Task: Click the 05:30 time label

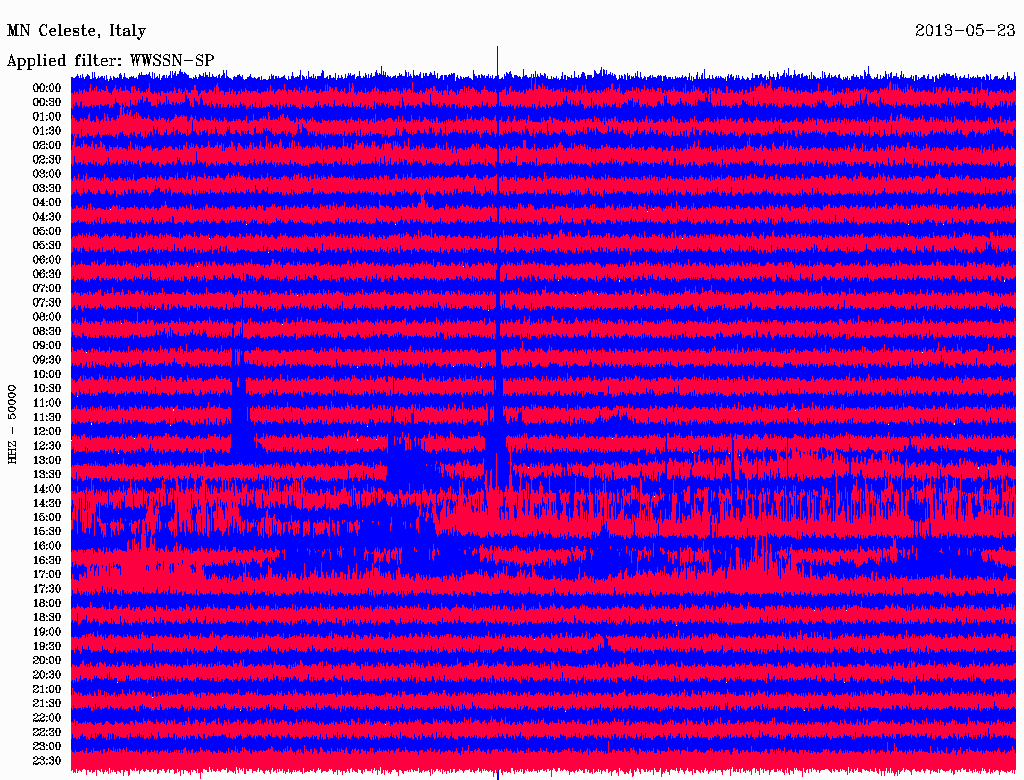Action: click(x=47, y=245)
